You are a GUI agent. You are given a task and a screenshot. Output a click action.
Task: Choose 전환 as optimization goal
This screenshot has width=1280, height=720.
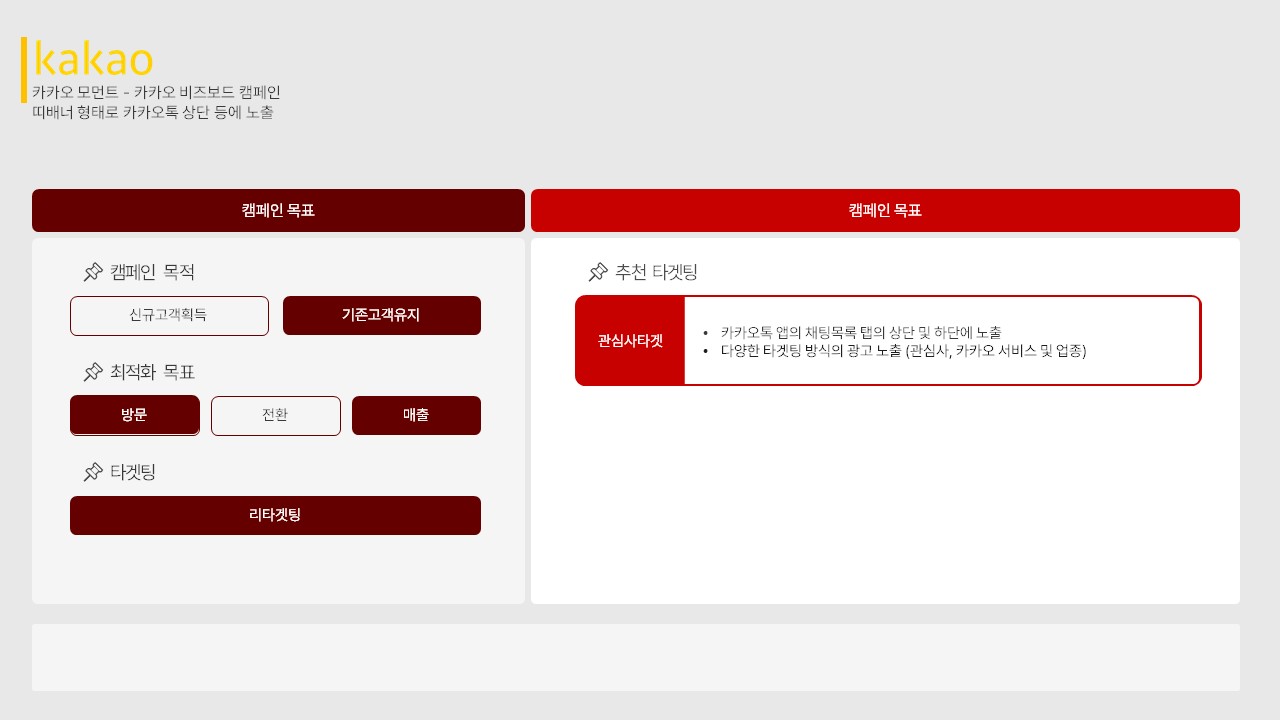[275, 415]
